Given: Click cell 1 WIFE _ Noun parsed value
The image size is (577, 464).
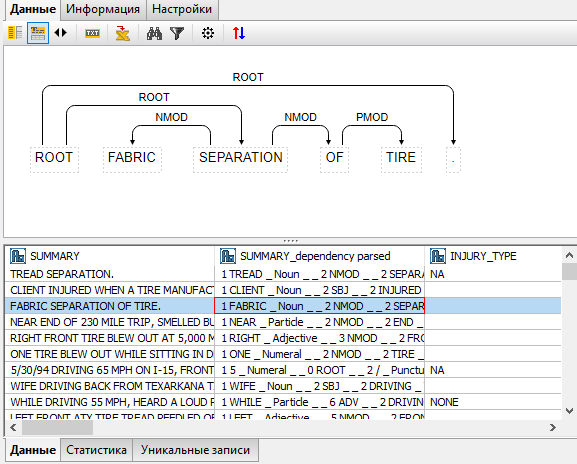Looking at the screenshot, I should [319, 386].
